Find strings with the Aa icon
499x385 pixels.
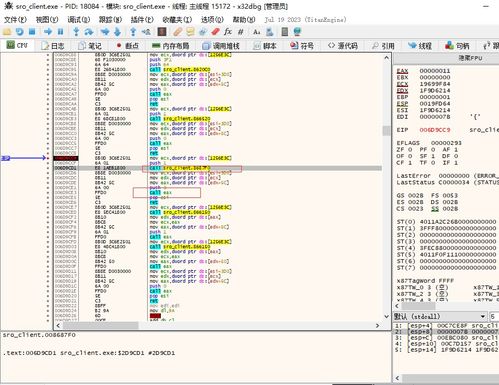point(256,32)
